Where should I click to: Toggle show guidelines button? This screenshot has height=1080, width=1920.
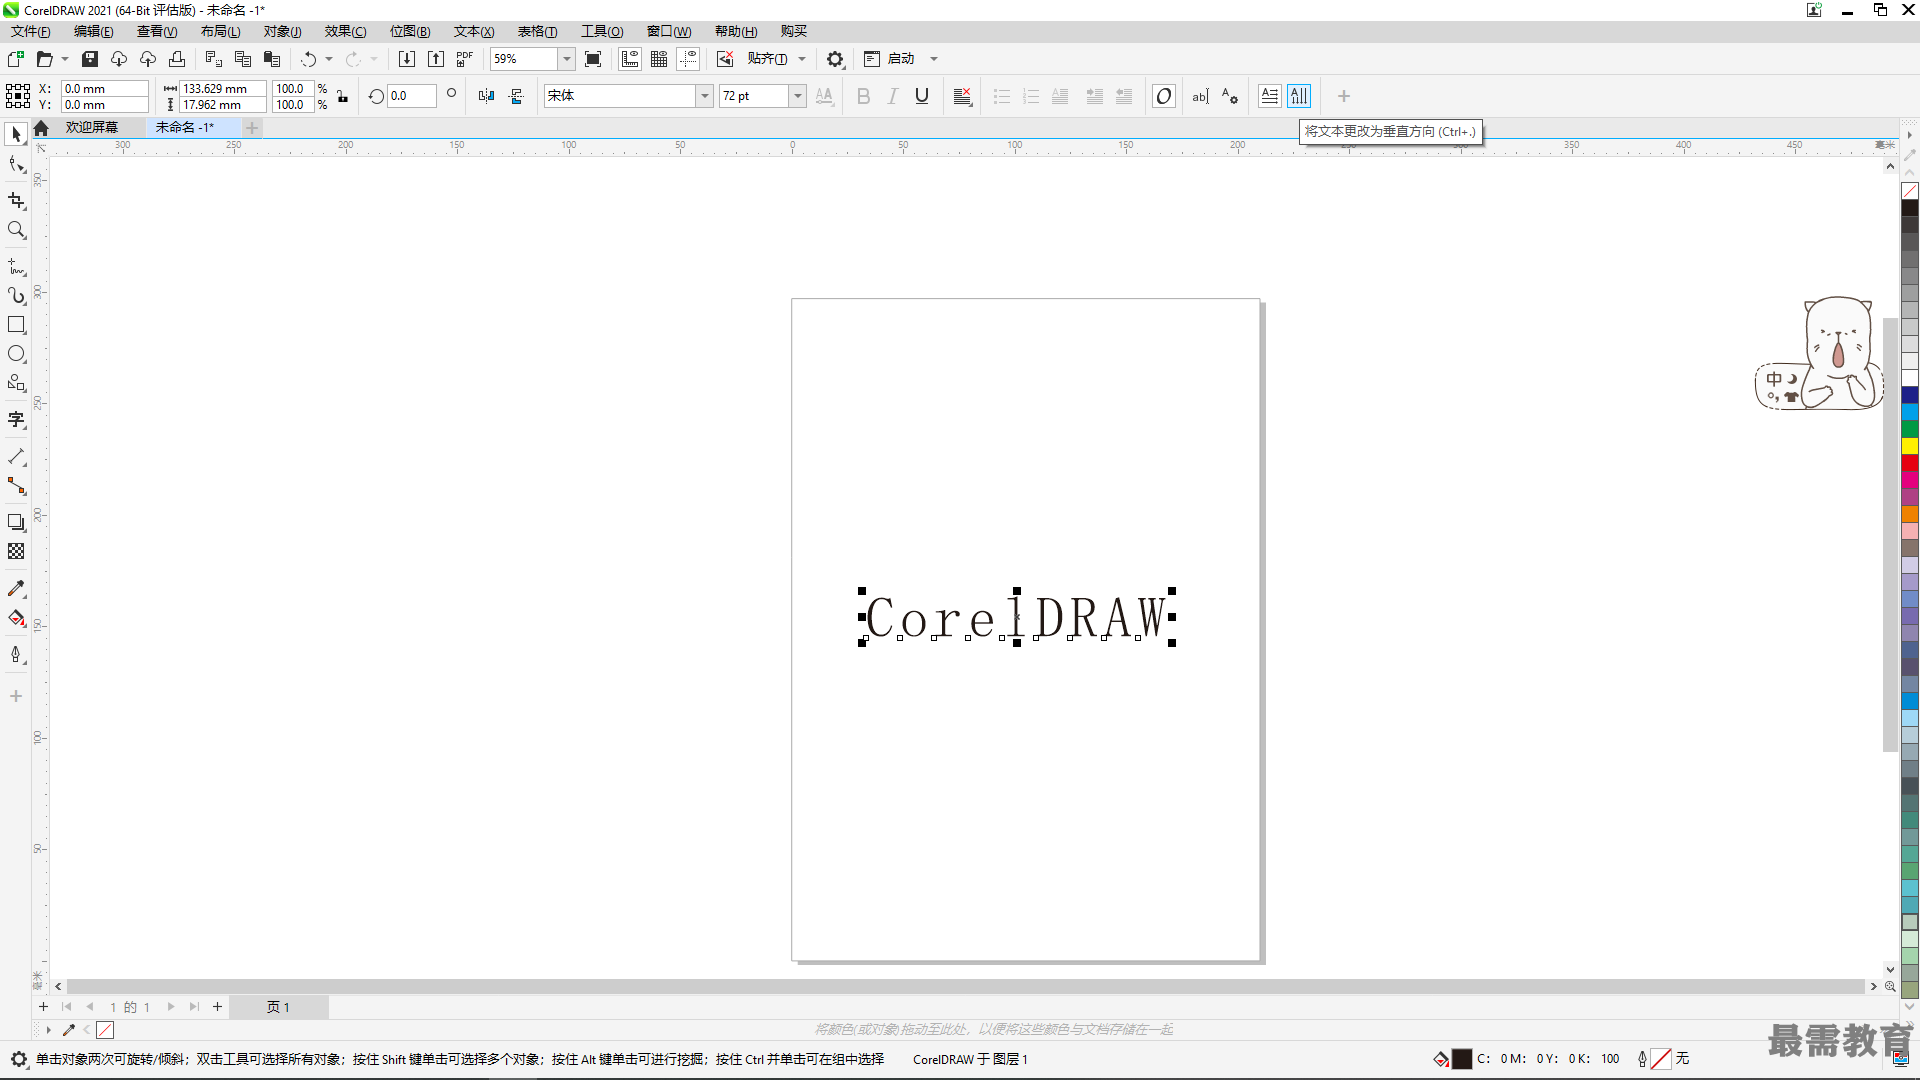pyautogui.click(x=688, y=59)
